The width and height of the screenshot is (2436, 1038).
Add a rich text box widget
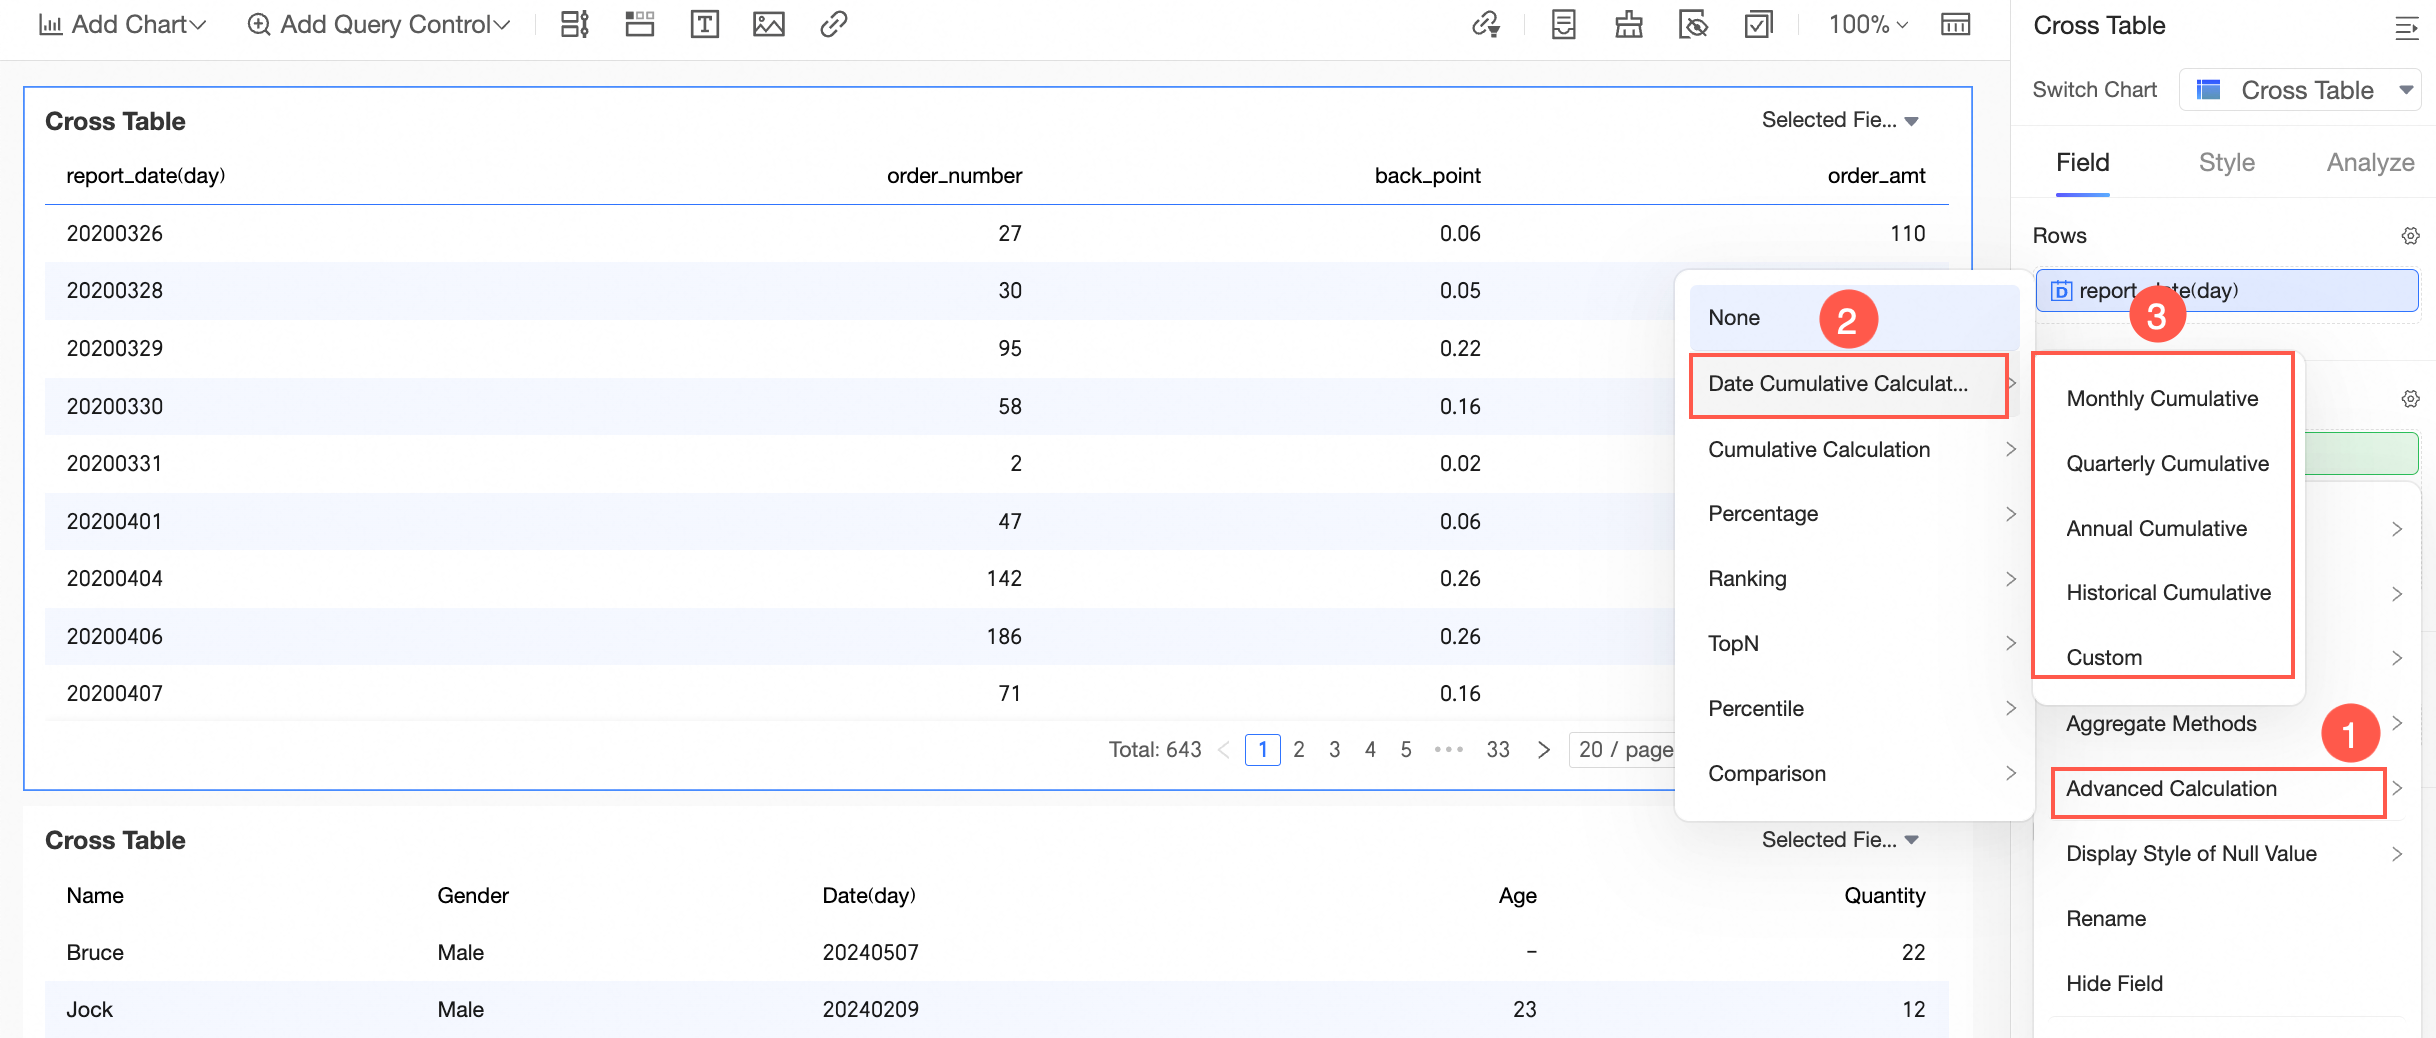click(705, 24)
